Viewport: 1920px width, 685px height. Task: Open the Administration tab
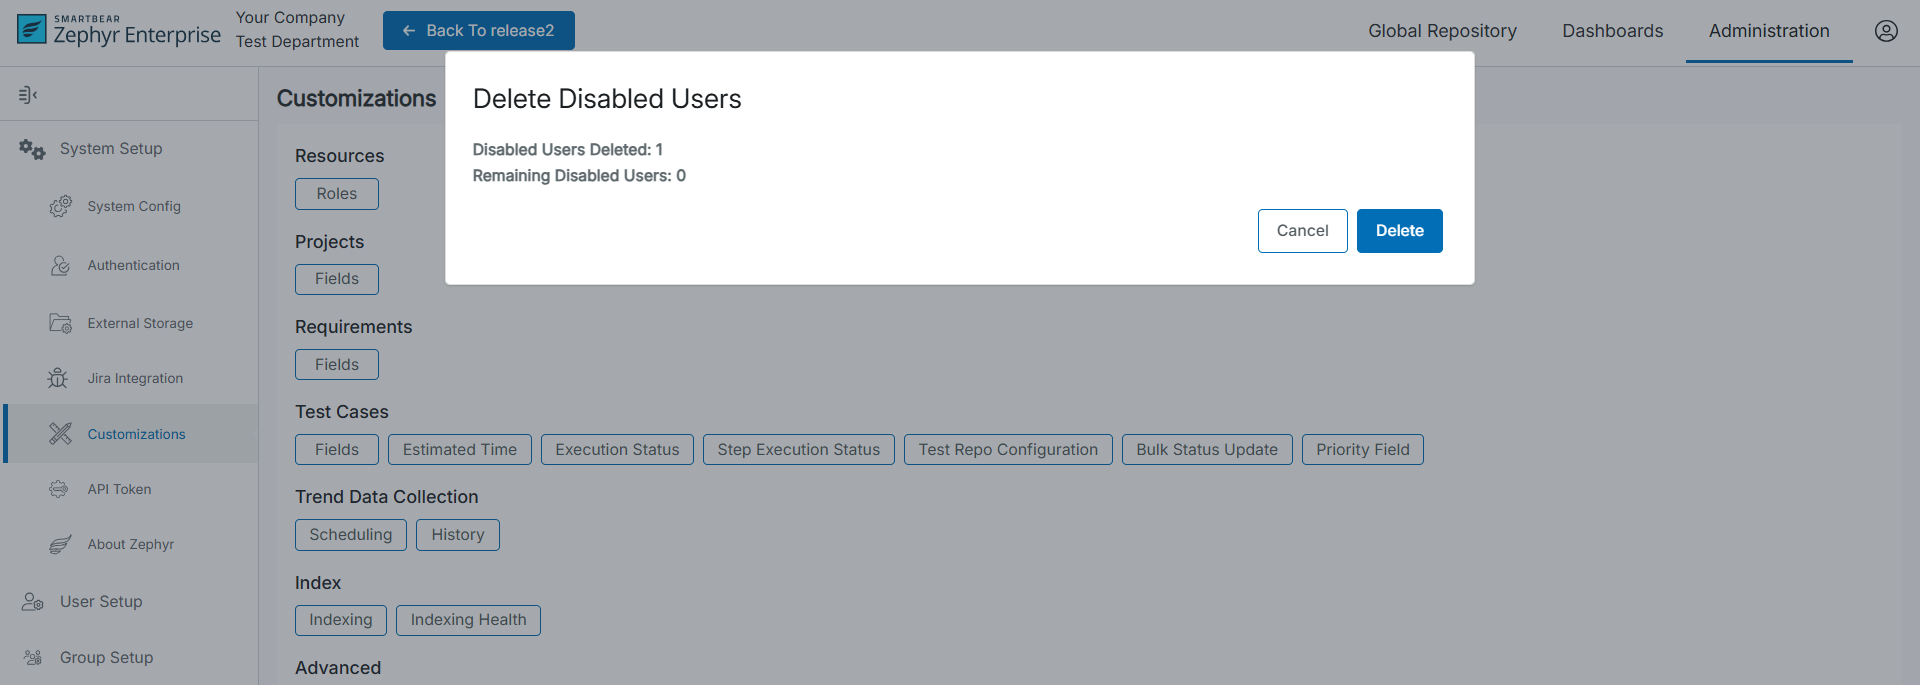(1768, 31)
